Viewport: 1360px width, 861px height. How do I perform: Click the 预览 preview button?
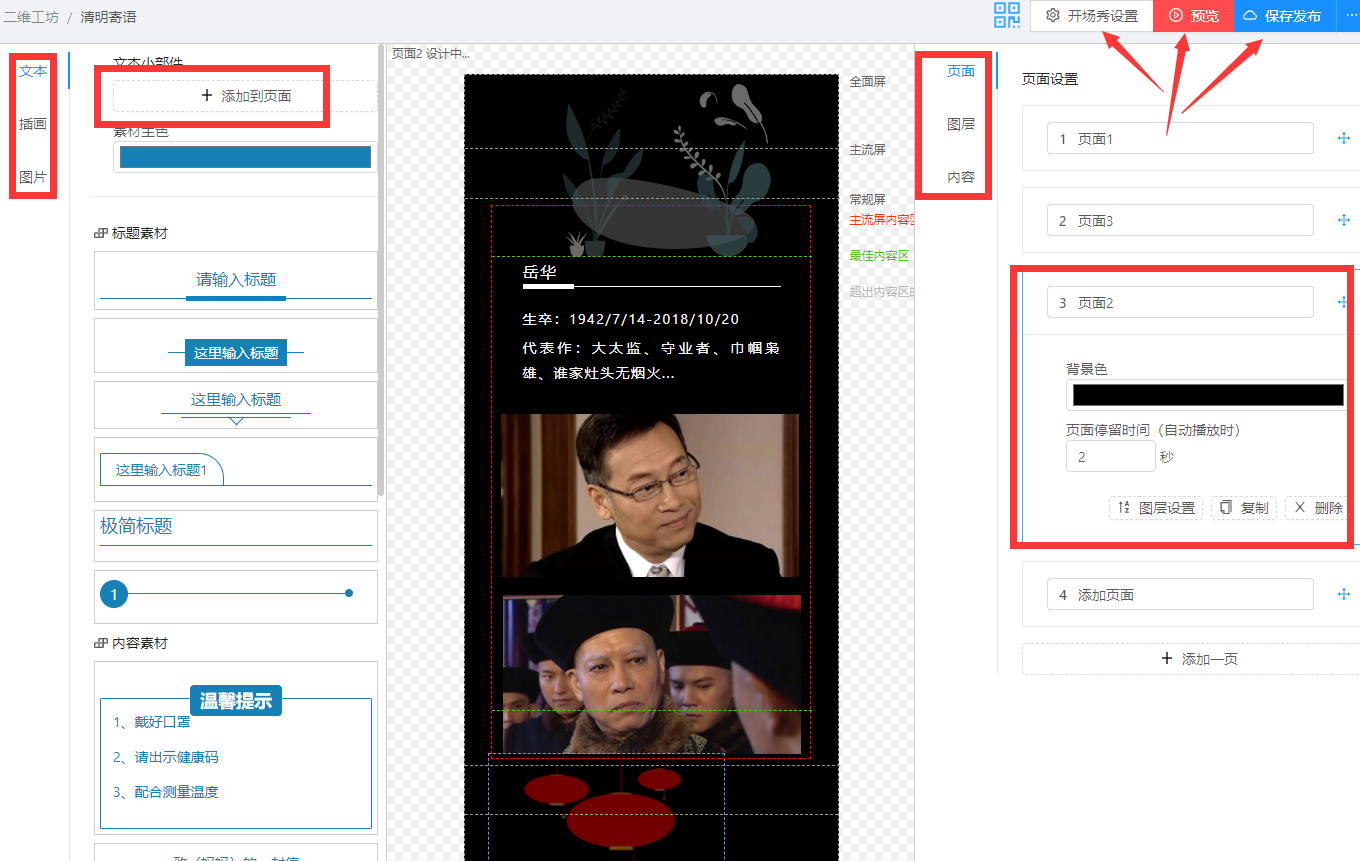tap(1193, 16)
